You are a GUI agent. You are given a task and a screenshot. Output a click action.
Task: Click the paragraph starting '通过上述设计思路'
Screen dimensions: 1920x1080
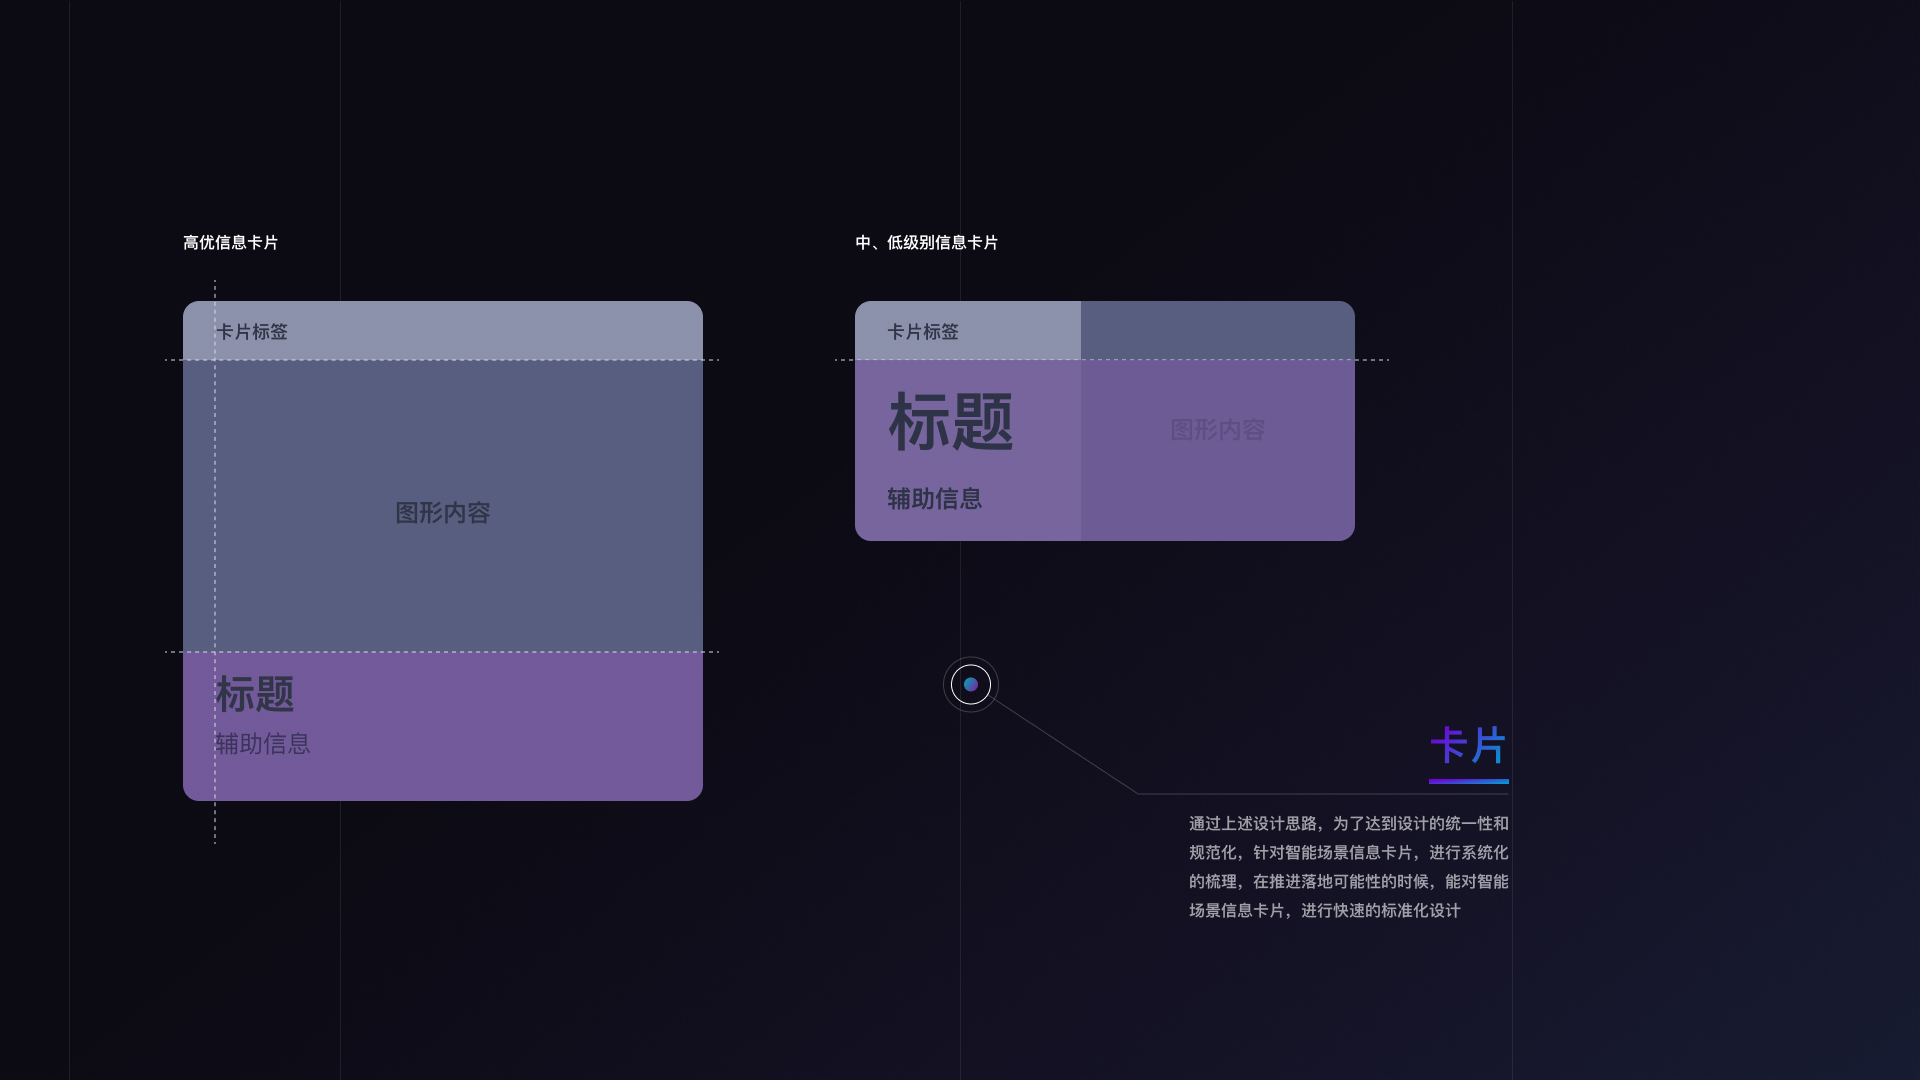1348,867
